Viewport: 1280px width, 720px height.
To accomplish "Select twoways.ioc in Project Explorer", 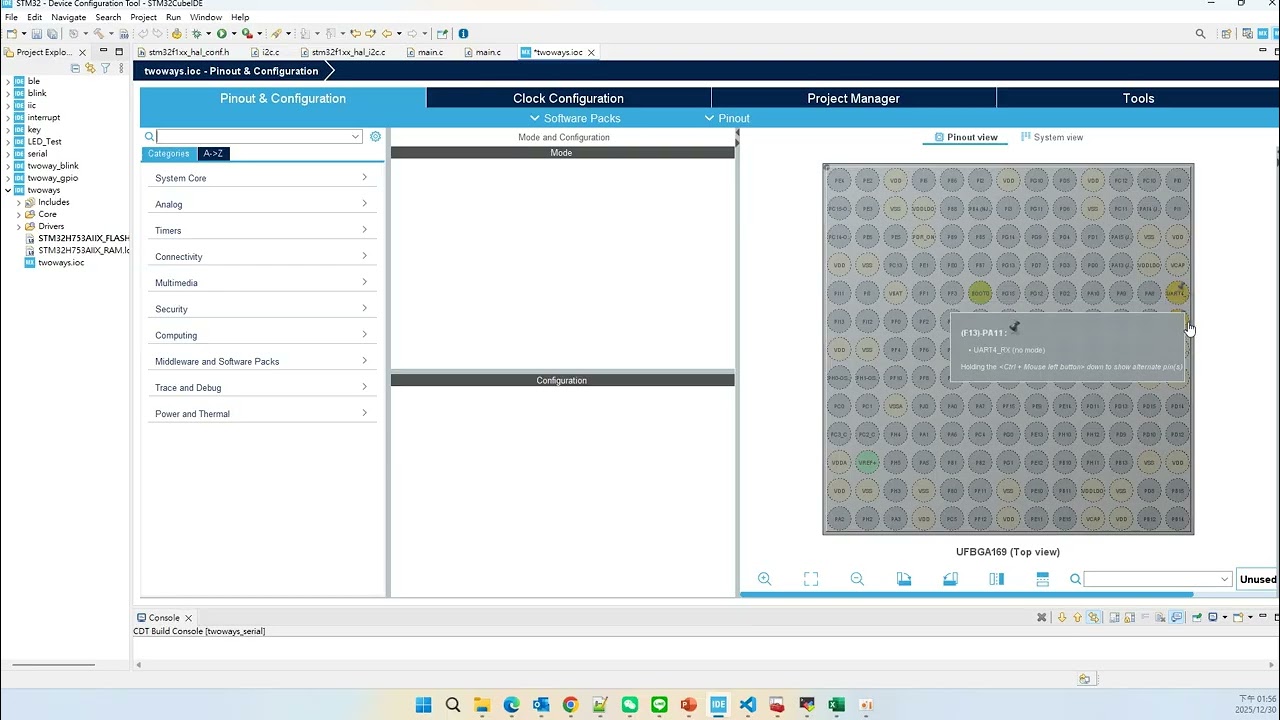I will pos(61,262).
